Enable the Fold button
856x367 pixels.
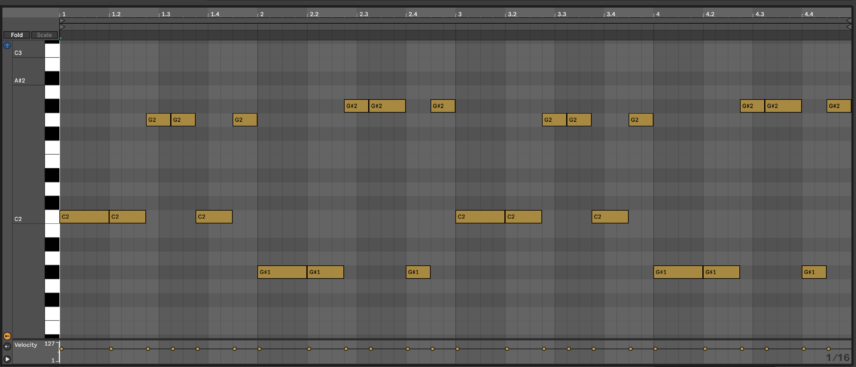(x=16, y=35)
